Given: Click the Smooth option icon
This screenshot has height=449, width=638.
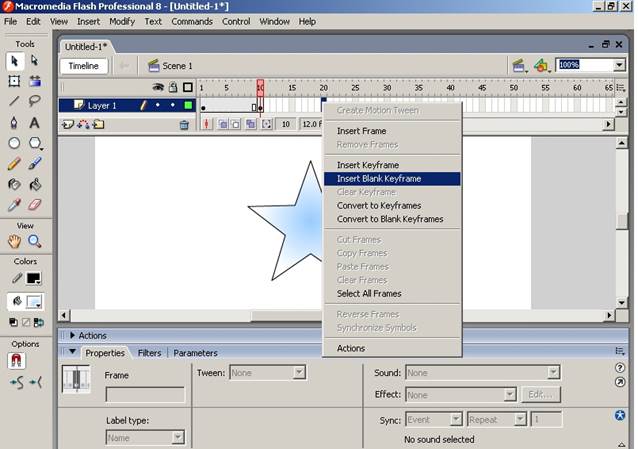Looking at the screenshot, I should click(x=17, y=382).
